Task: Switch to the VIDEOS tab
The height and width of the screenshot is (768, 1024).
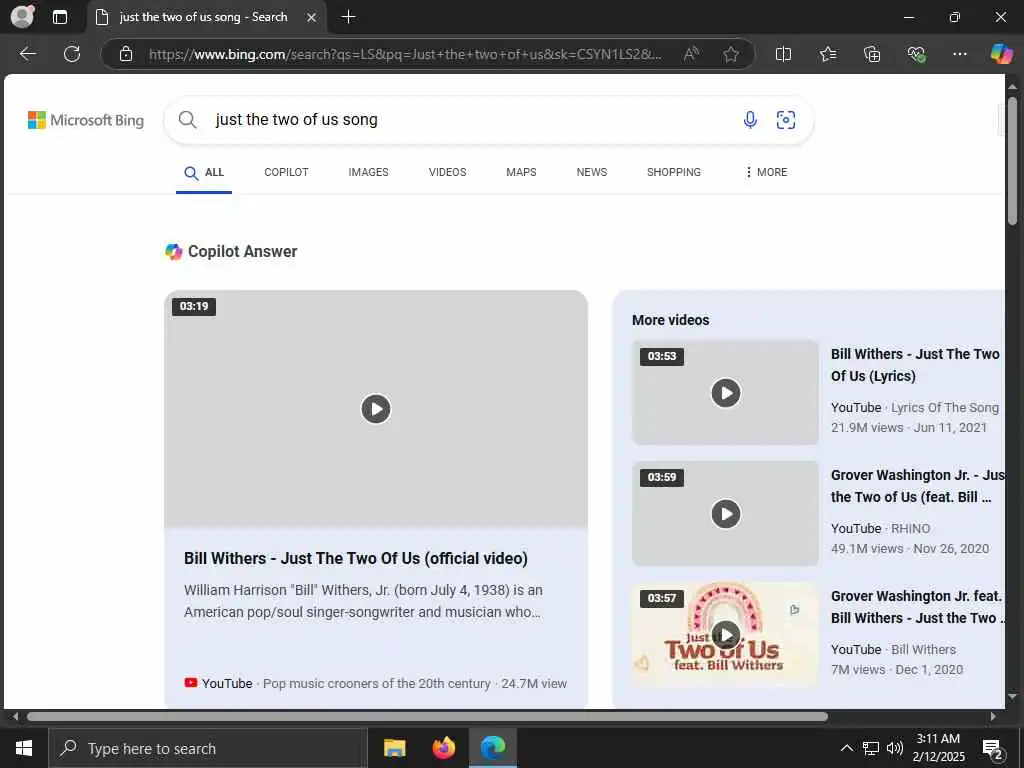Action: pyautogui.click(x=447, y=172)
